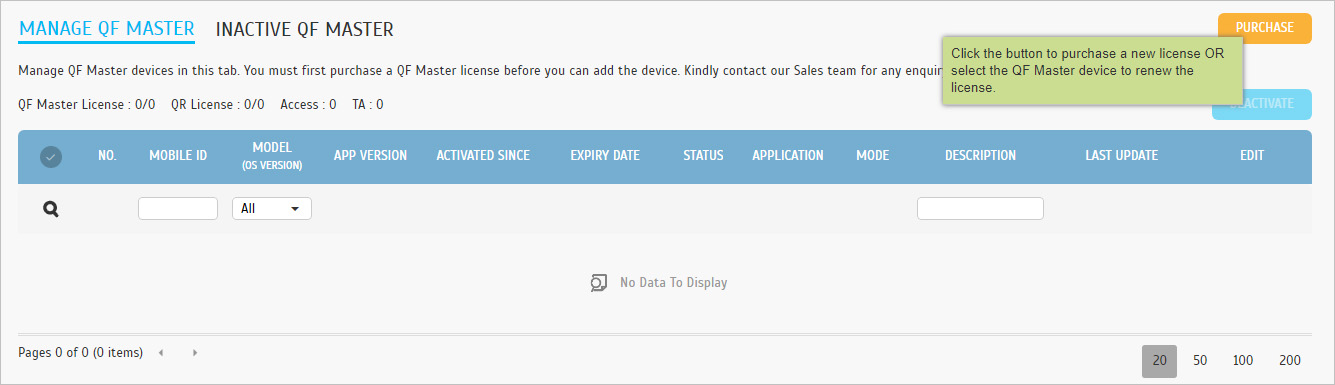The image size is (1335, 385).
Task: Sort by the Last Update column header
Action: pyautogui.click(x=1122, y=156)
